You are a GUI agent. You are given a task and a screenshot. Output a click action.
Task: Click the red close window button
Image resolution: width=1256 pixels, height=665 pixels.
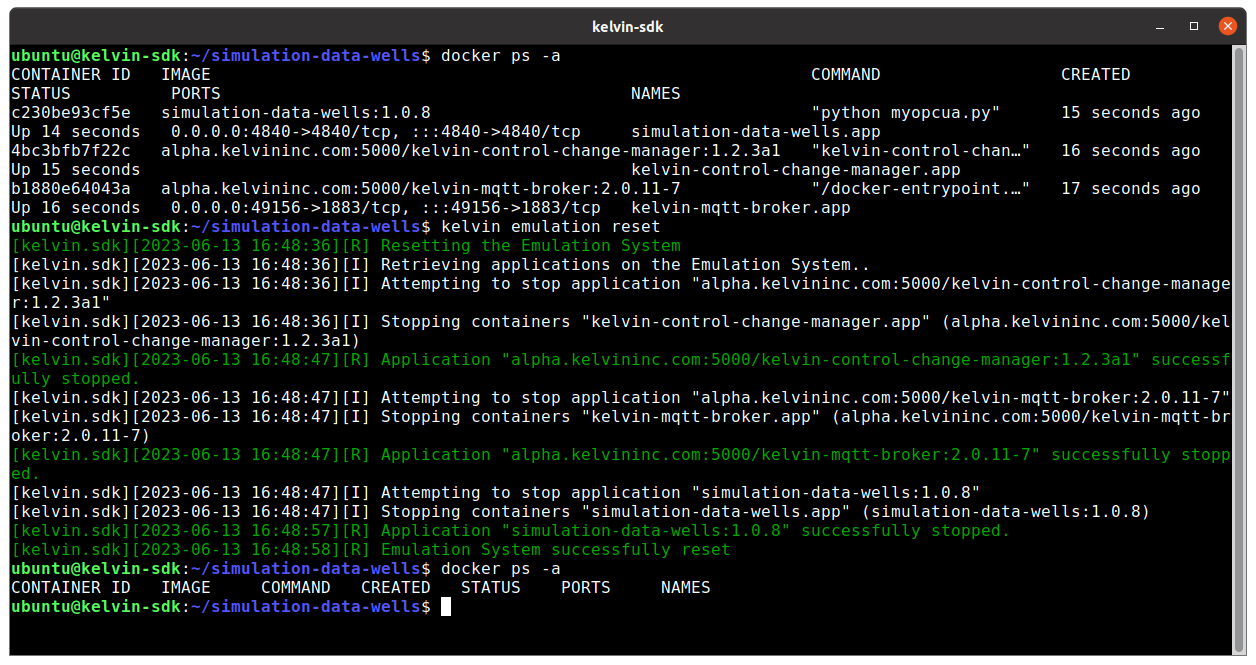tap(1227, 26)
